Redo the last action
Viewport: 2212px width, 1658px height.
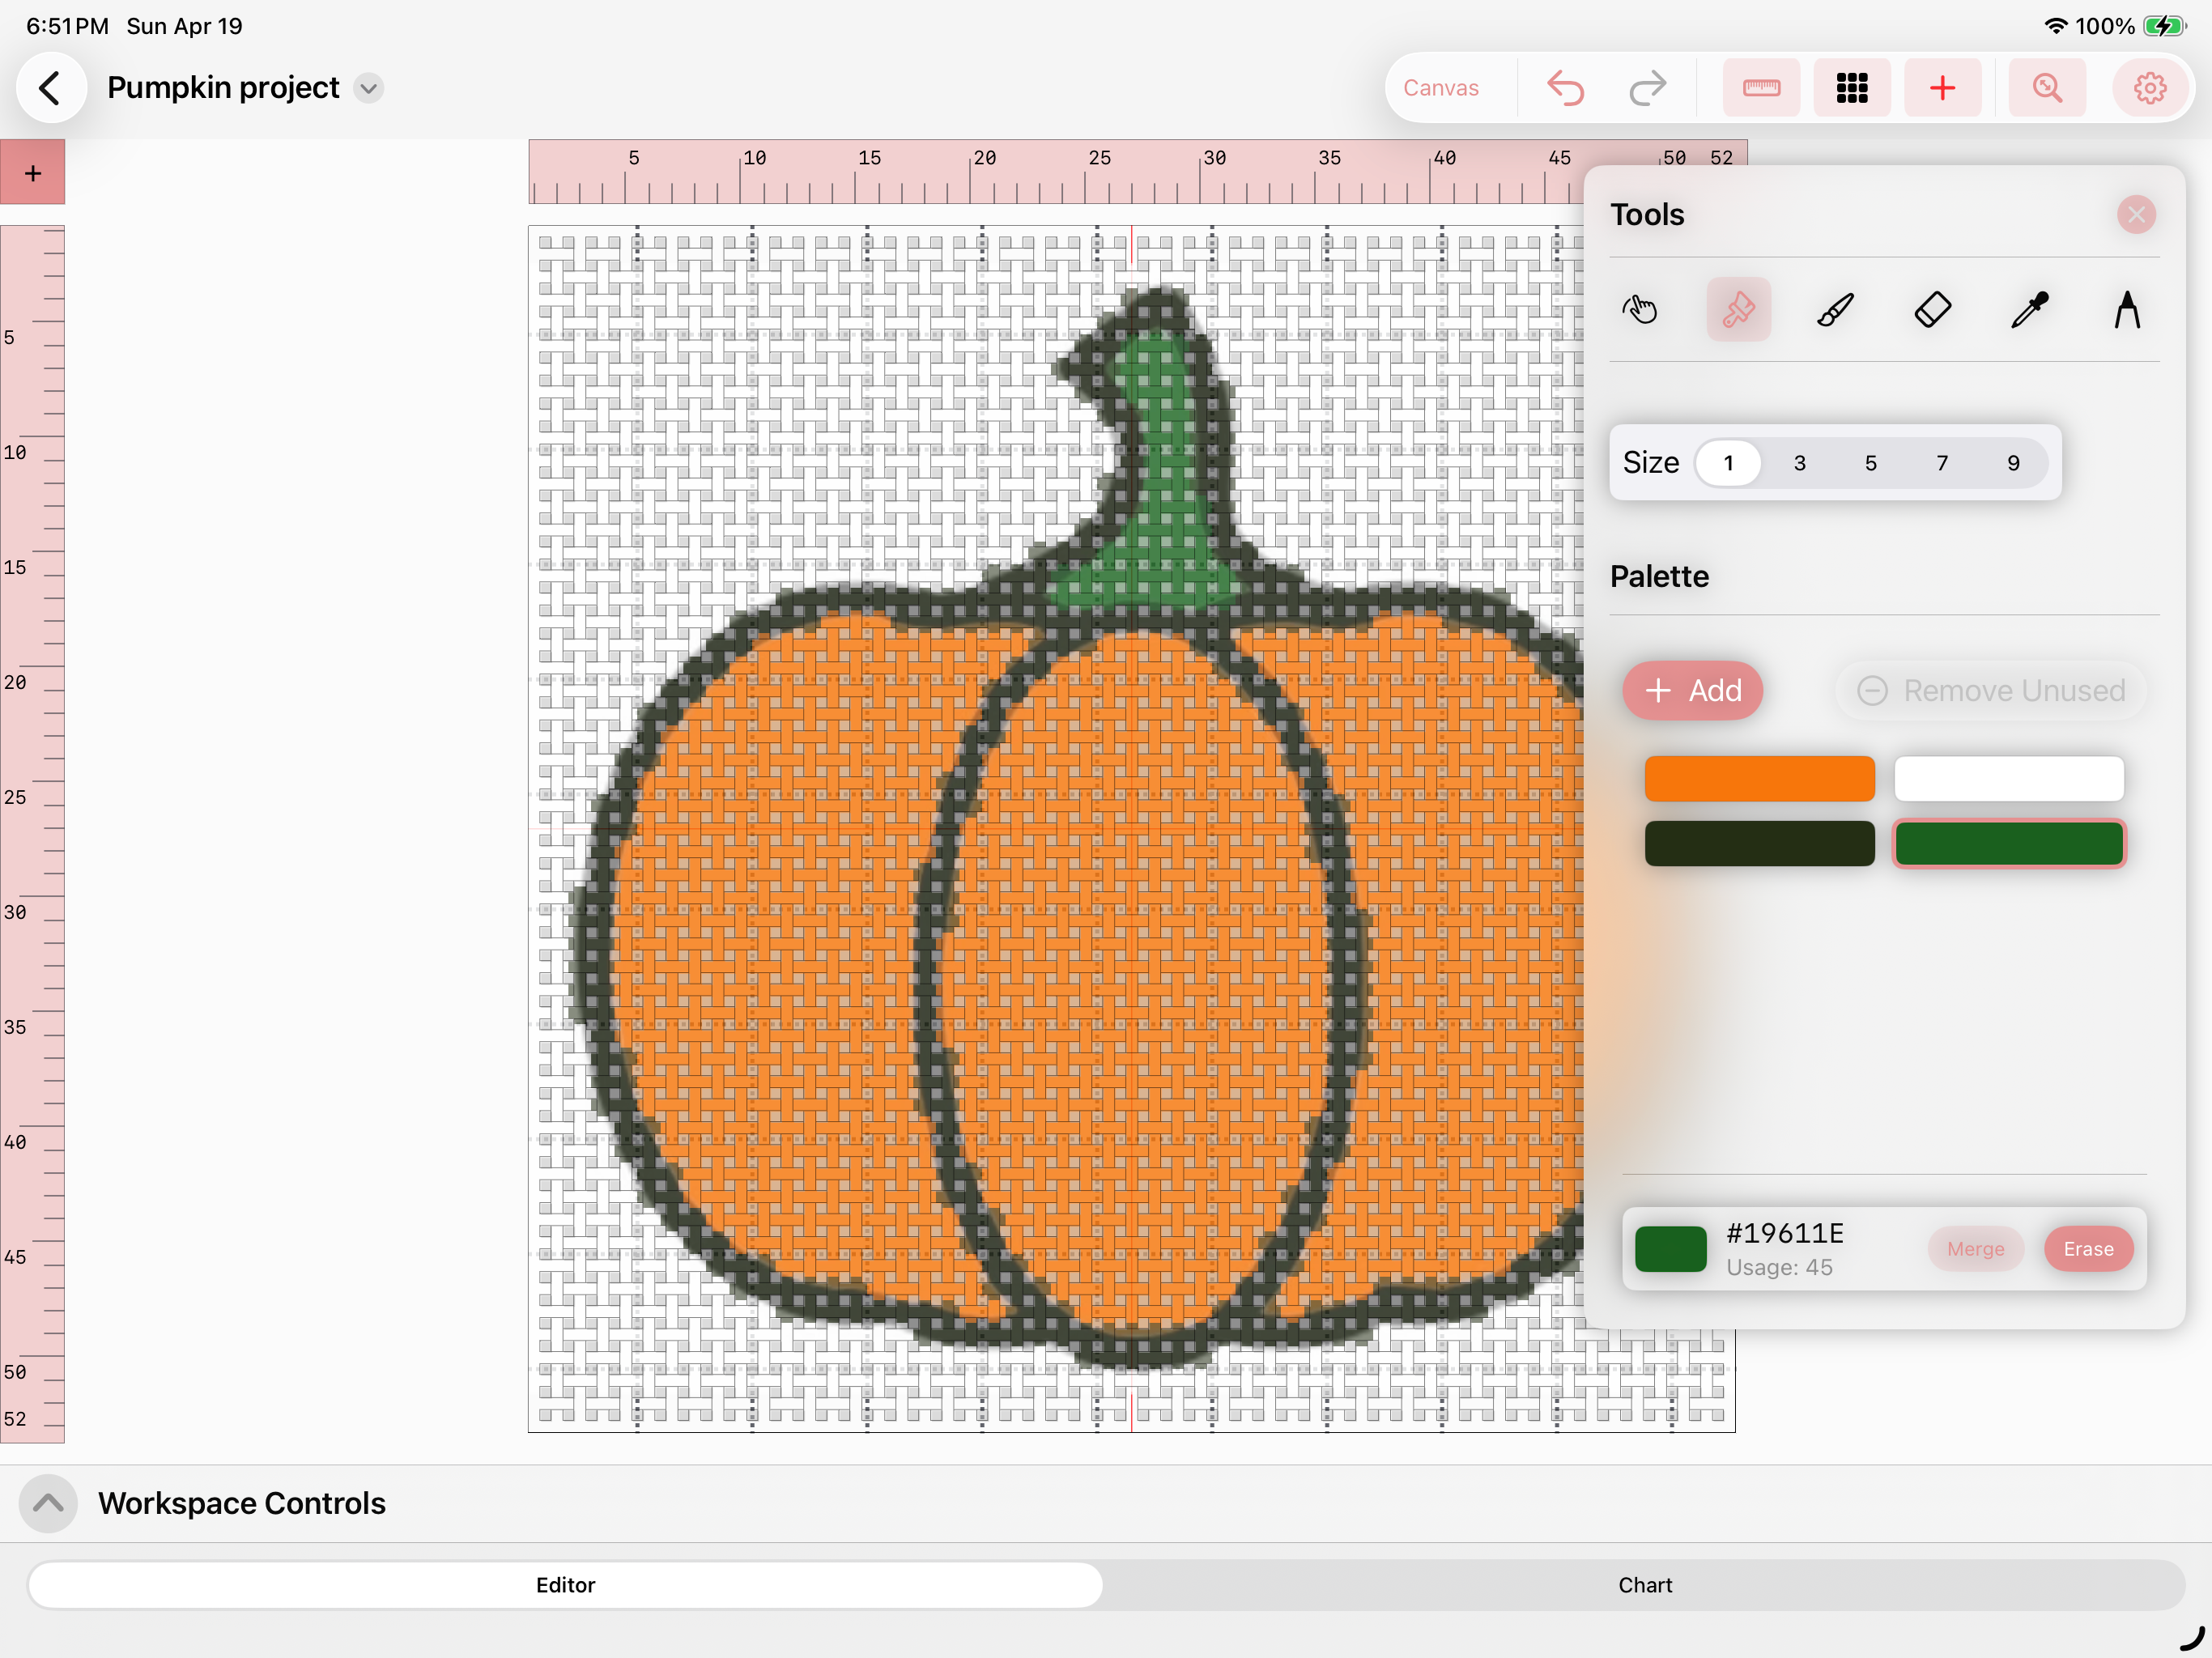pos(1647,88)
